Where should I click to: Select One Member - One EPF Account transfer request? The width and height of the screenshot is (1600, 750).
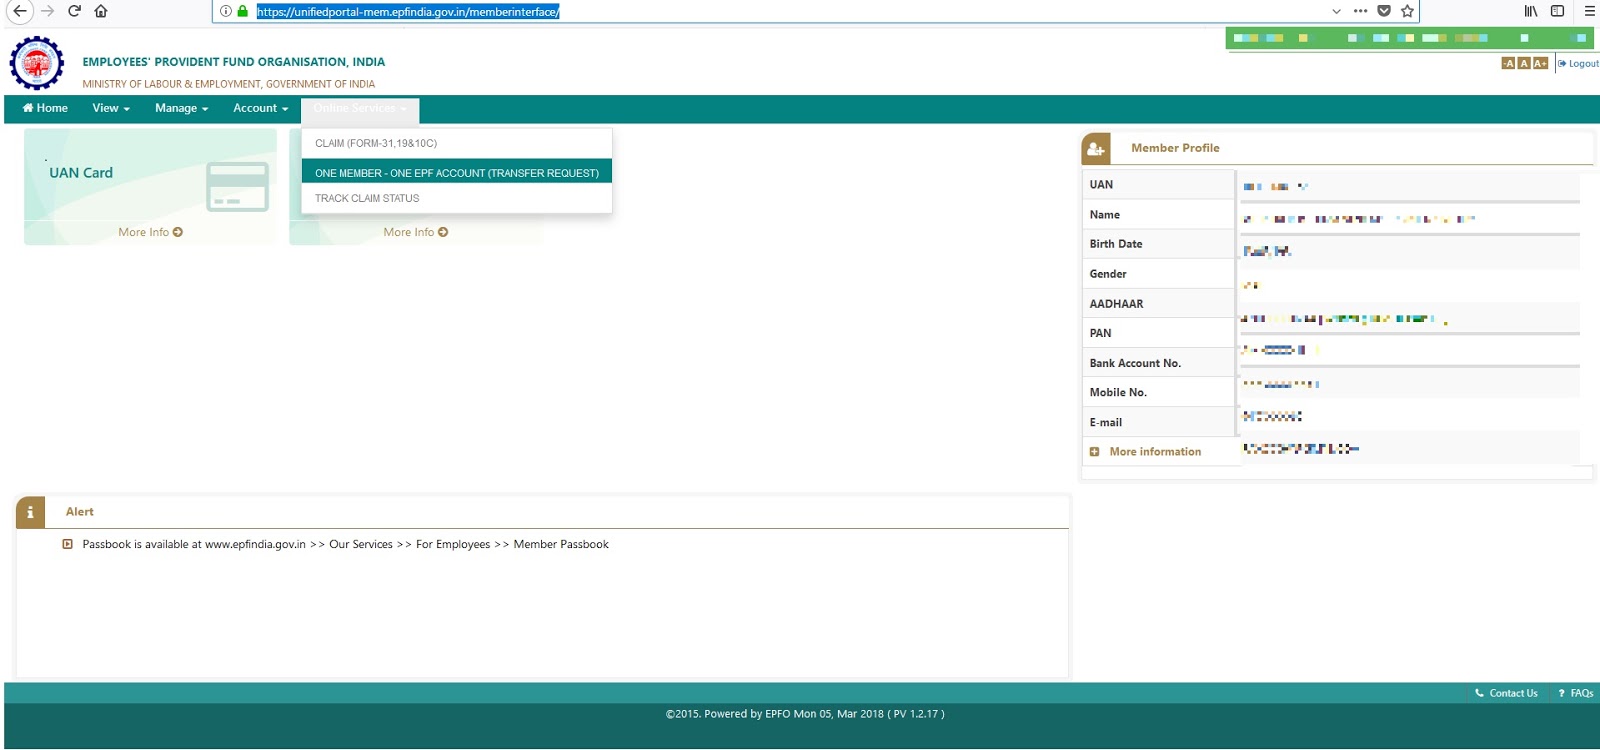tap(456, 173)
